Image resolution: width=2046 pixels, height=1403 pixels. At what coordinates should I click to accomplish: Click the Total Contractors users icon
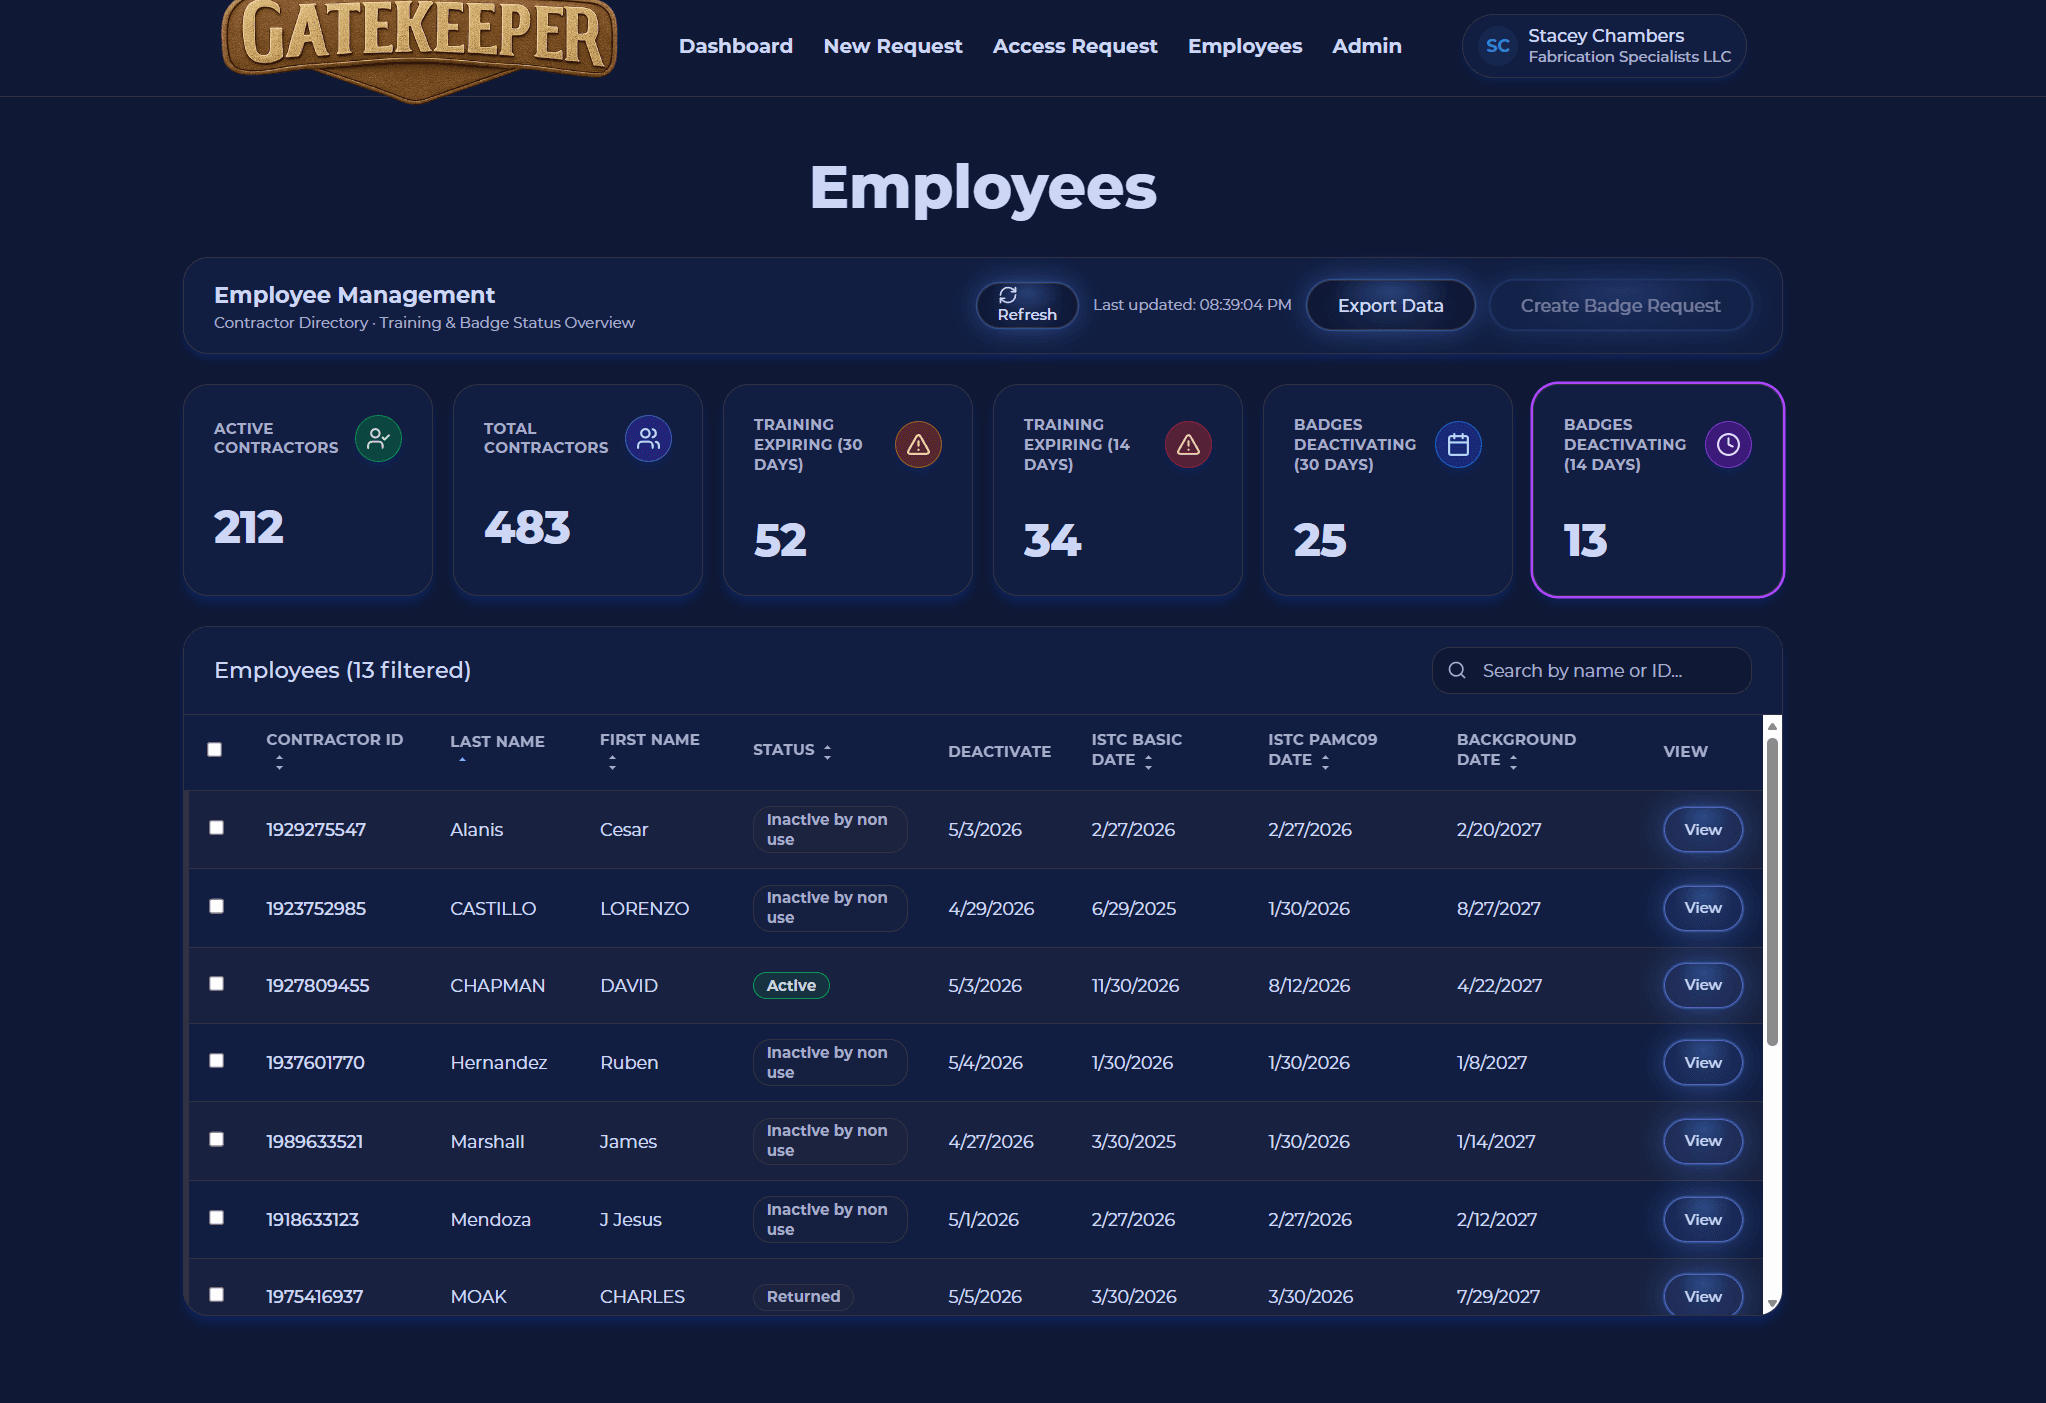[648, 438]
